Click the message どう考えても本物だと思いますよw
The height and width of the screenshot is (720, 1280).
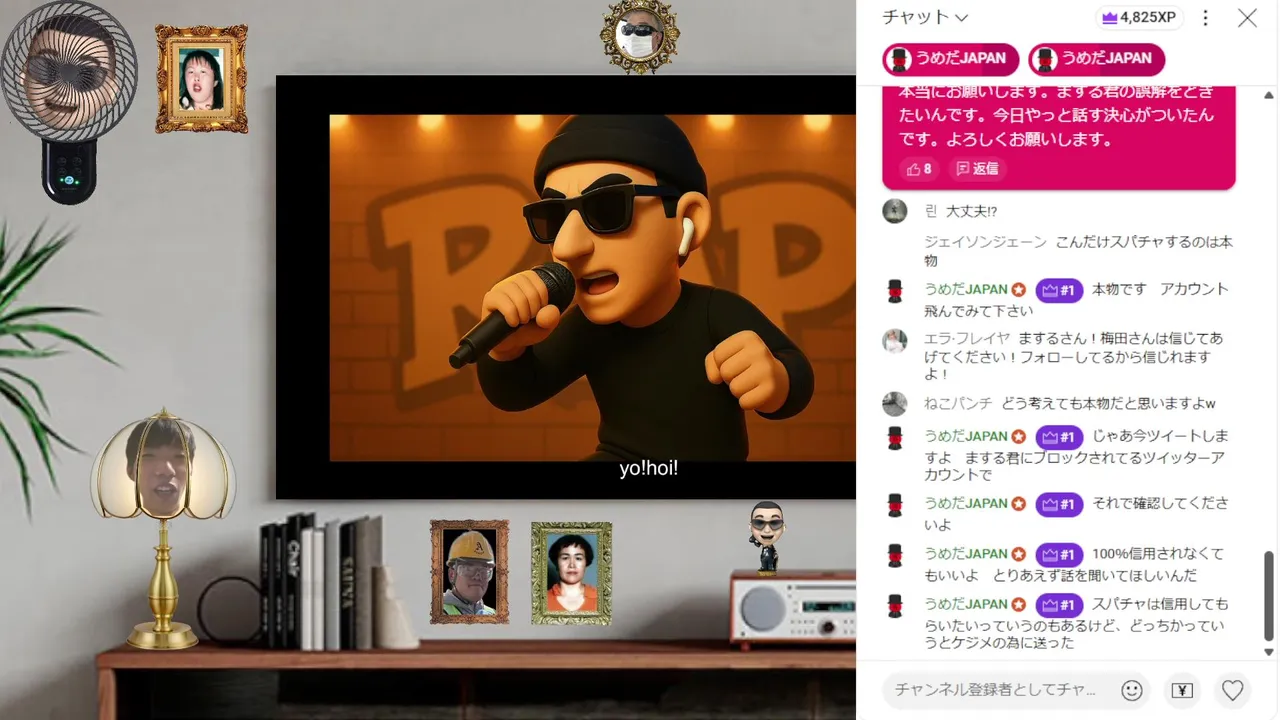click(x=1108, y=403)
